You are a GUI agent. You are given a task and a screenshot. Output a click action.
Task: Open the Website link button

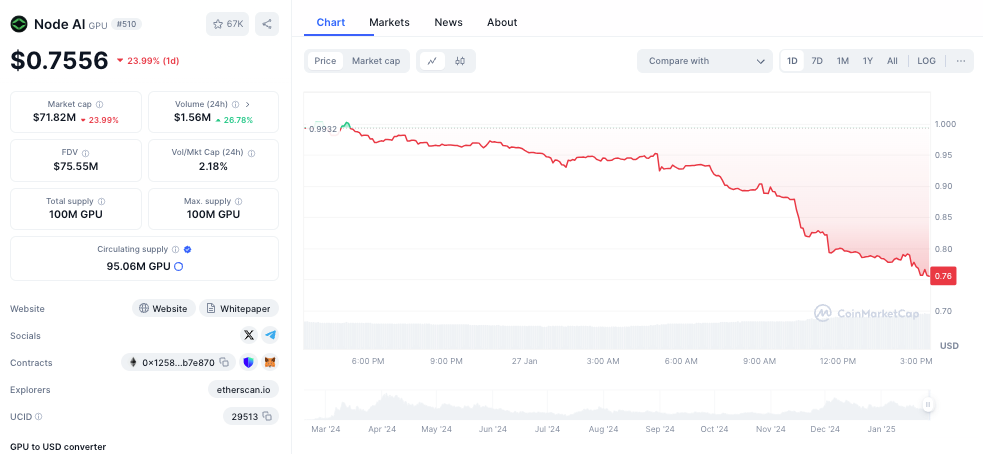click(x=164, y=309)
